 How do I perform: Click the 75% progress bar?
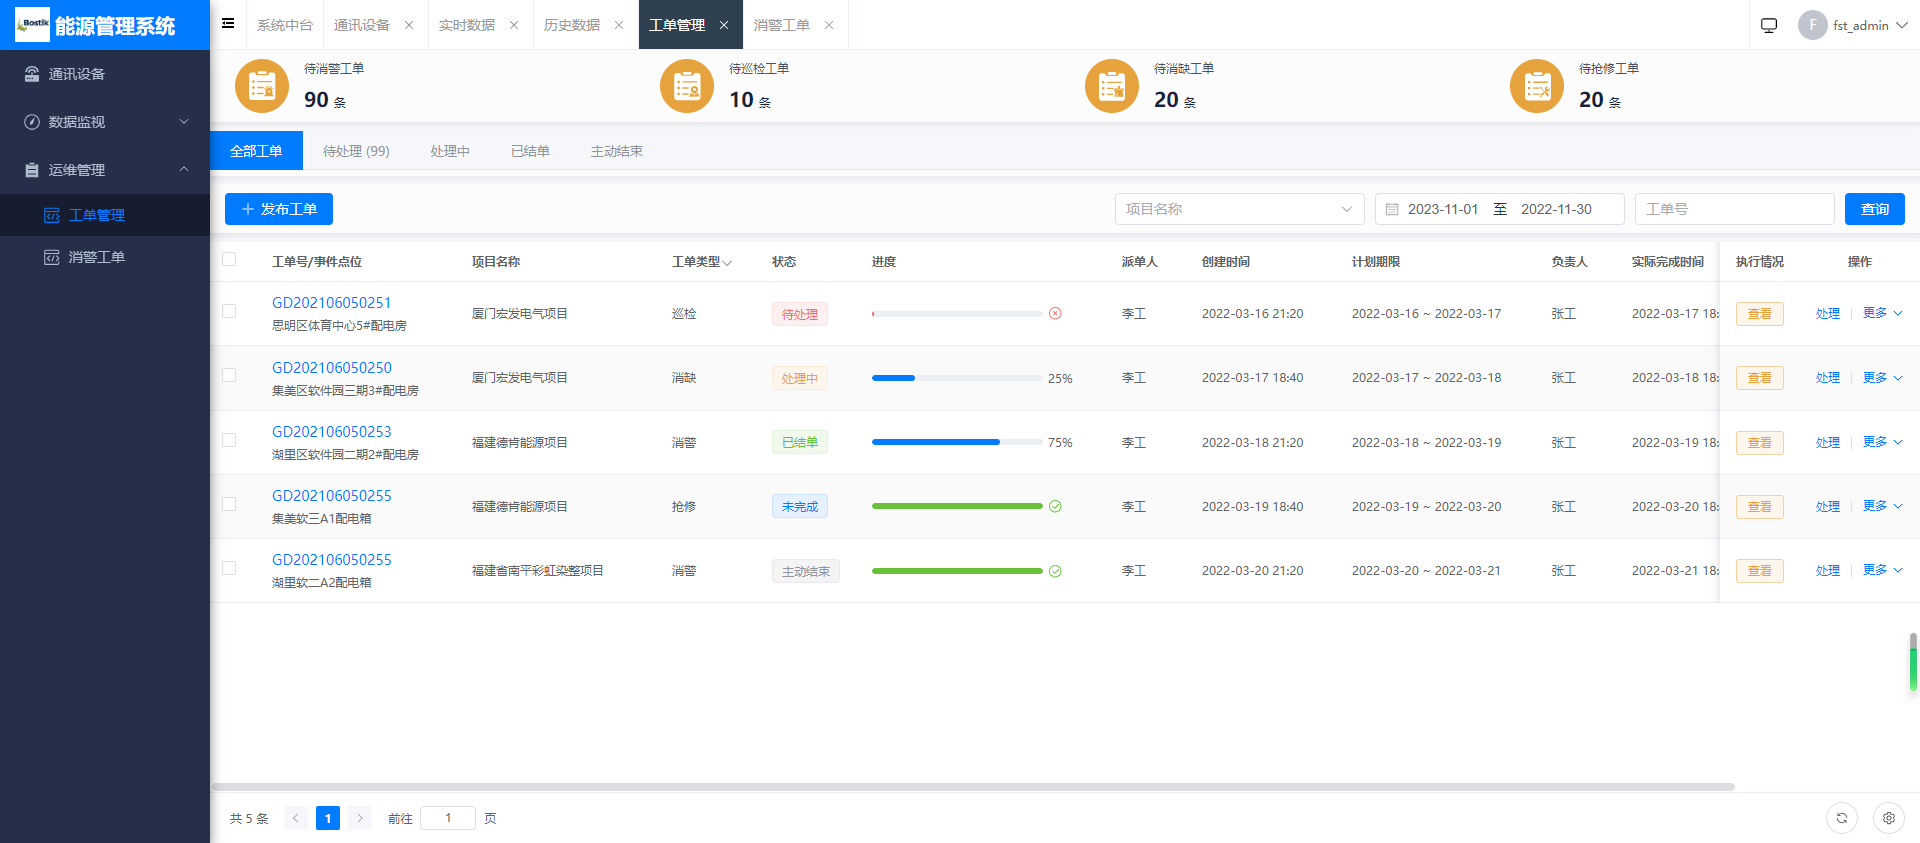(x=957, y=442)
